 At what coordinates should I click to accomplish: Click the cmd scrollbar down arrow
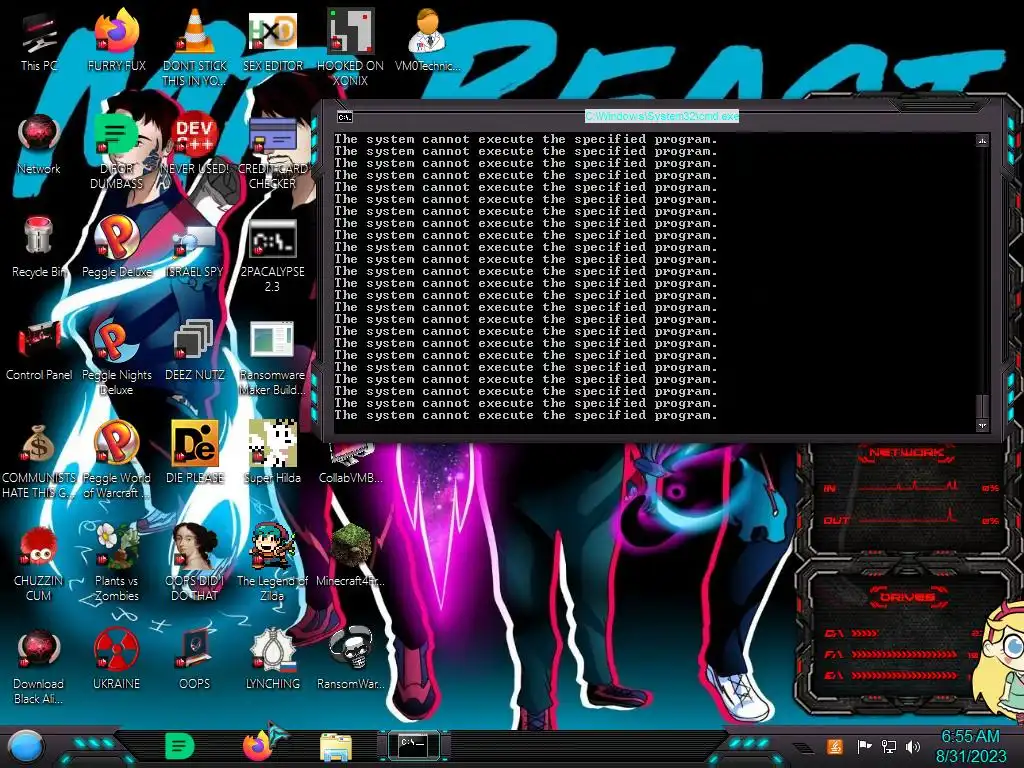[x=982, y=425]
